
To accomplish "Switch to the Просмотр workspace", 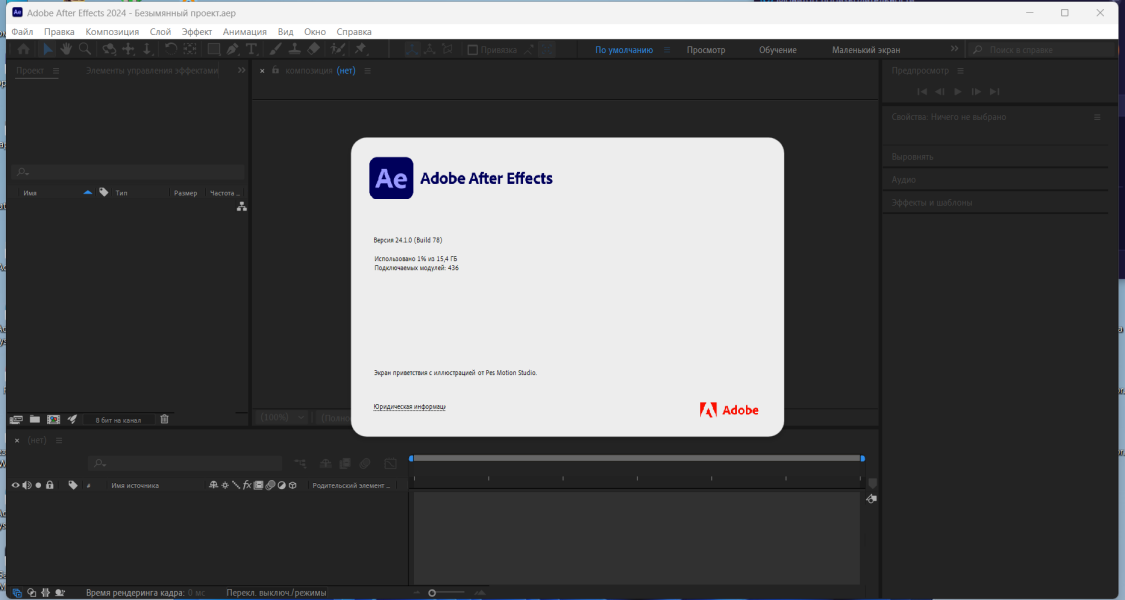I will [x=706, y=50].
